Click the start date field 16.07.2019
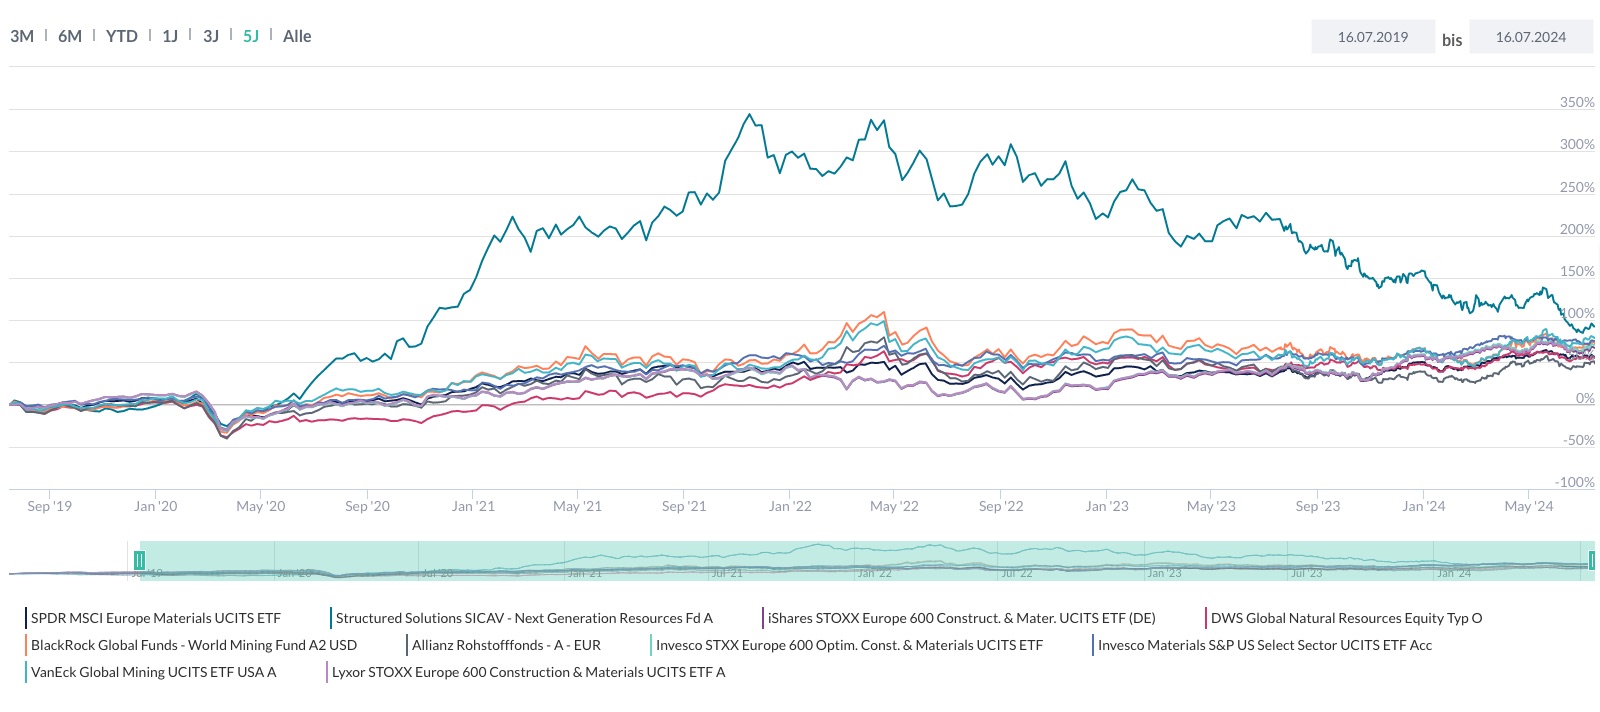 1372,37
